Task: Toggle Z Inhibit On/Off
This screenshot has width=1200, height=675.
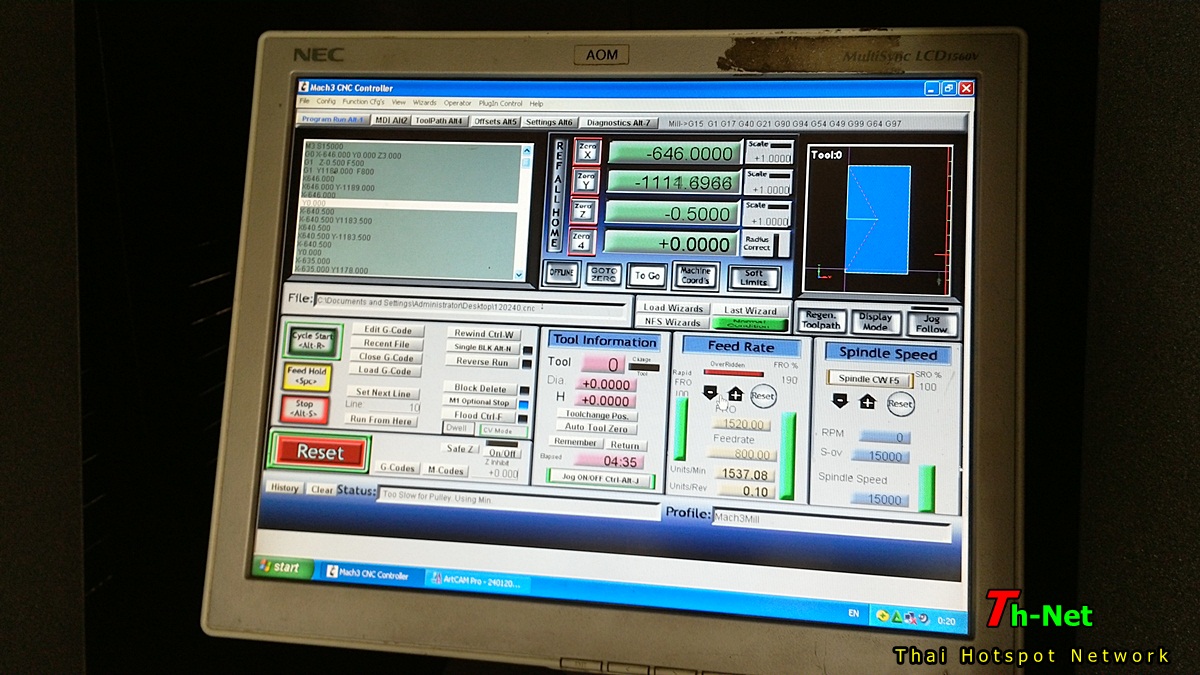Action: pyautogui.click(x=503, y=453)
